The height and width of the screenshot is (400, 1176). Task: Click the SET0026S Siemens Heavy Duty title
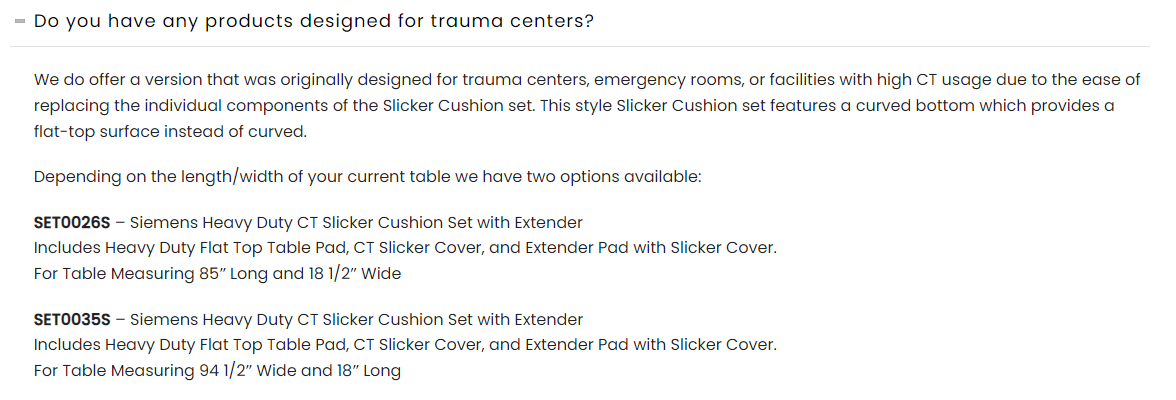click(x=356, y=222)
